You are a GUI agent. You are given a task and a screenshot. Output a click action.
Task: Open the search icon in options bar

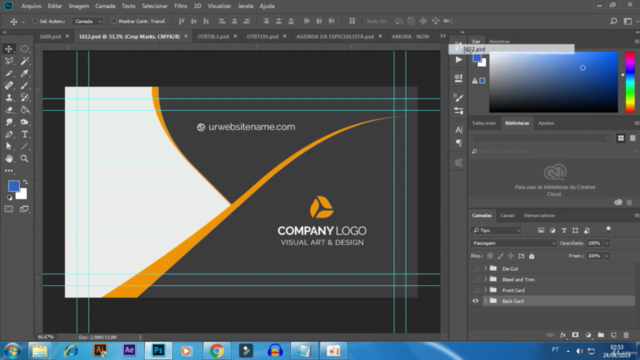click(x=613, y=21)
